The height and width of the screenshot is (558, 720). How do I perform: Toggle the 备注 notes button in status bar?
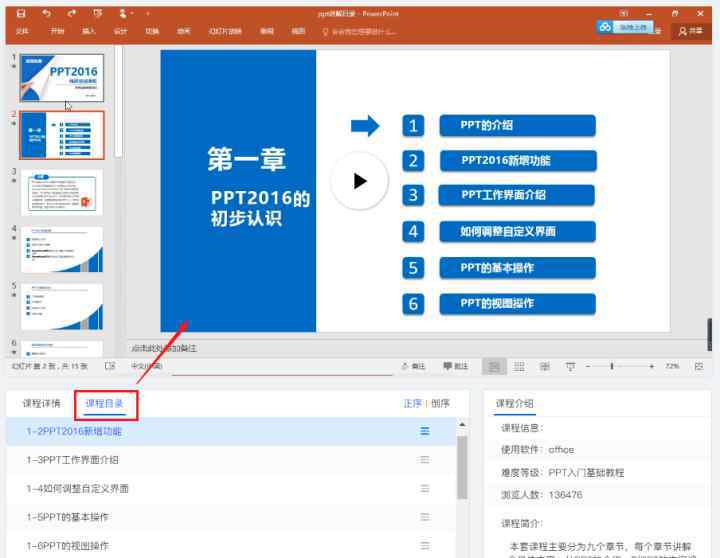click(413, 366)
